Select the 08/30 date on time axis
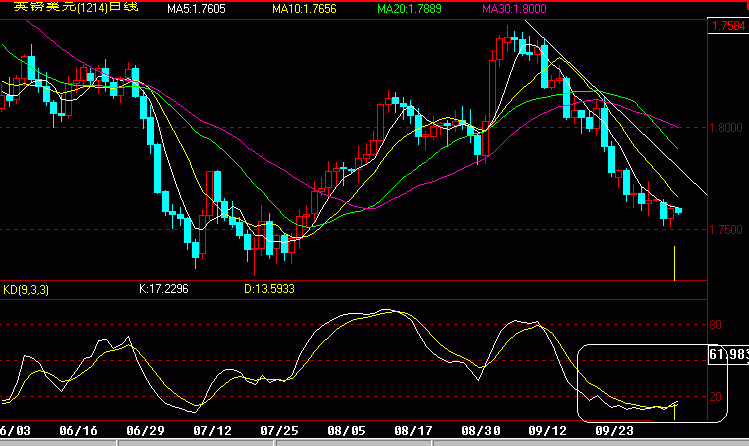Viewport: 749px width, 446px height. point(481,431)
